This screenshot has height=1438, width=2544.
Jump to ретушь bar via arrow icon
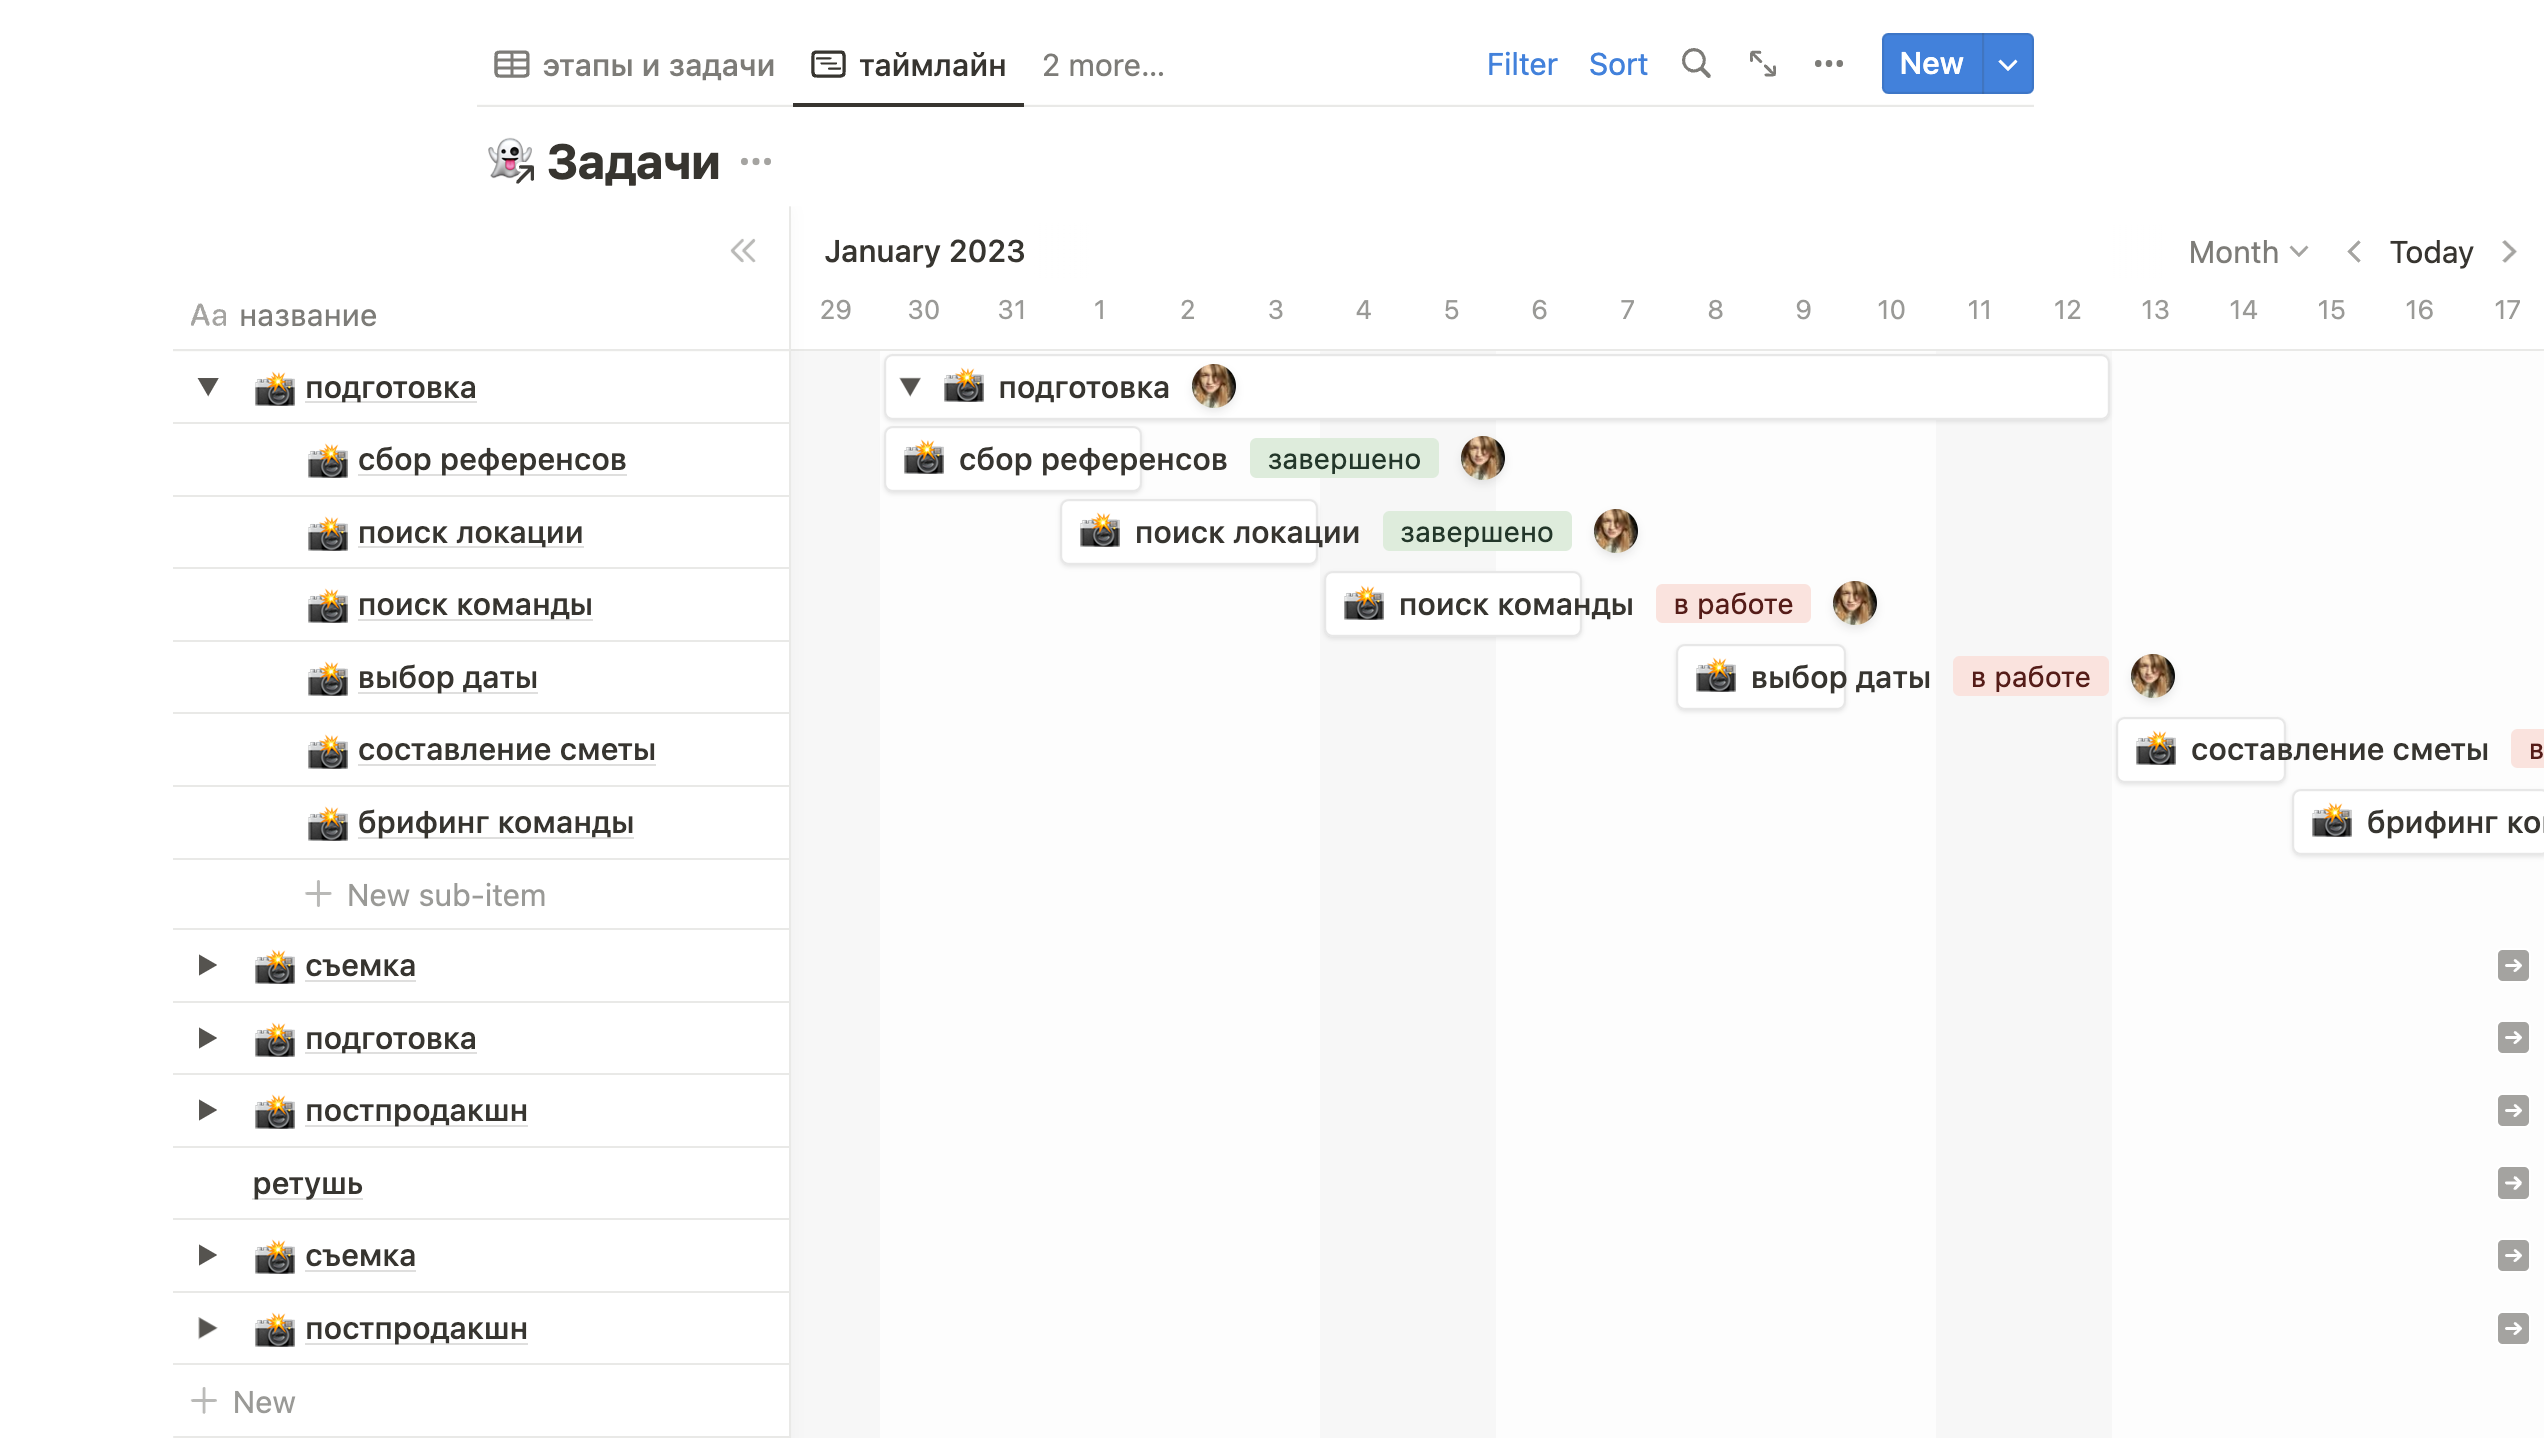pyautogui.click(x=2512, y=1183)
